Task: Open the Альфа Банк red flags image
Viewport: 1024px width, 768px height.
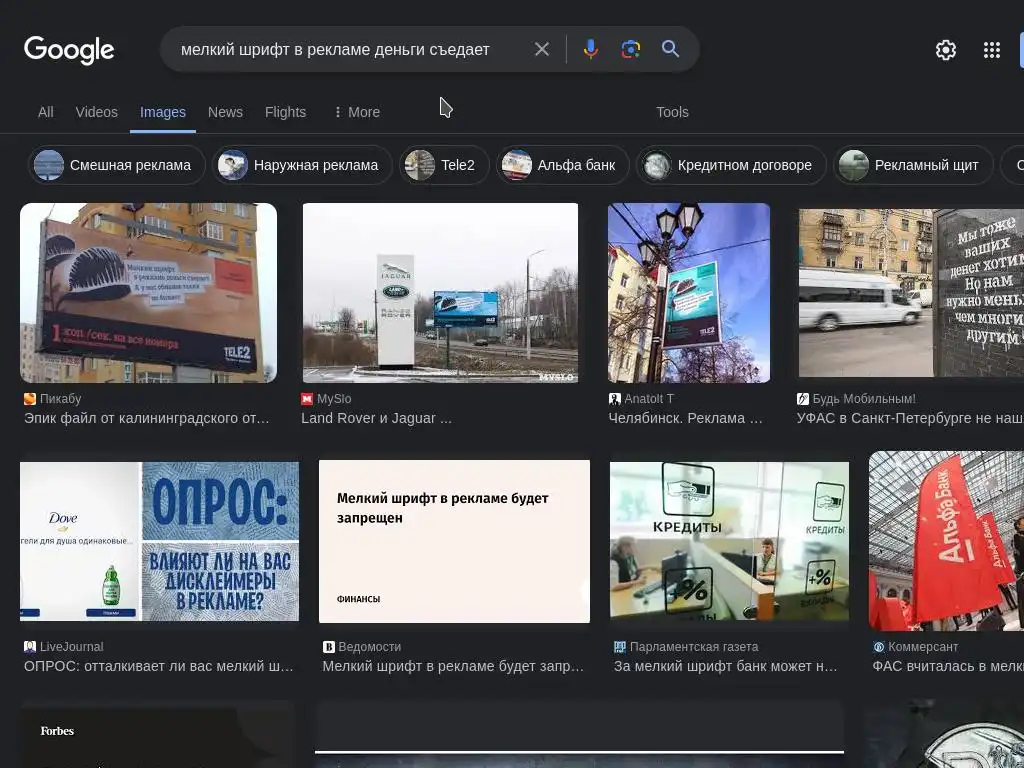Action: click(x=946, y=541)
